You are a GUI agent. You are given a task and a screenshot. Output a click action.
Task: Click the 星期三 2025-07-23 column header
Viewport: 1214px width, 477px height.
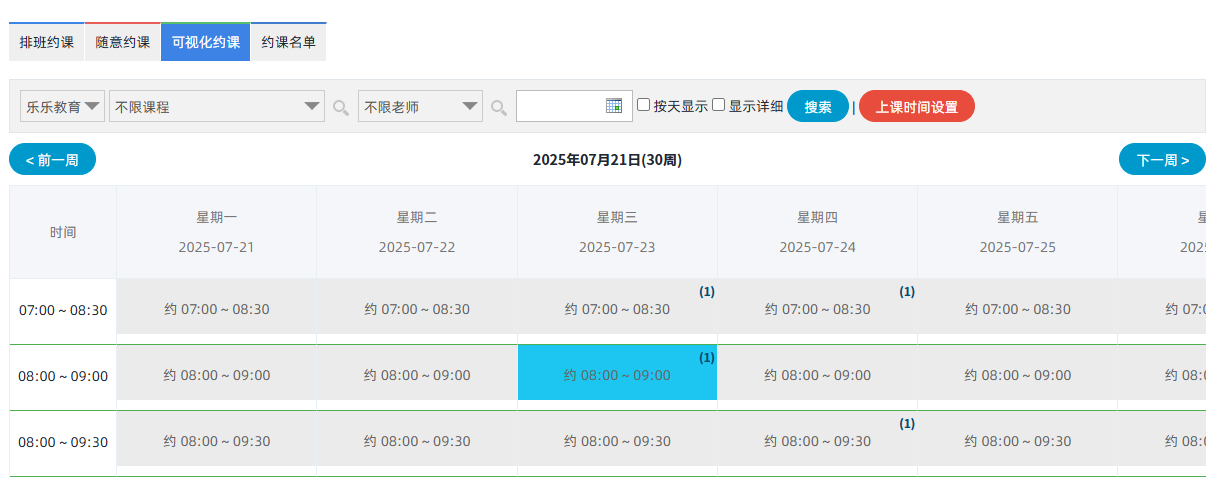pos(617,232)
